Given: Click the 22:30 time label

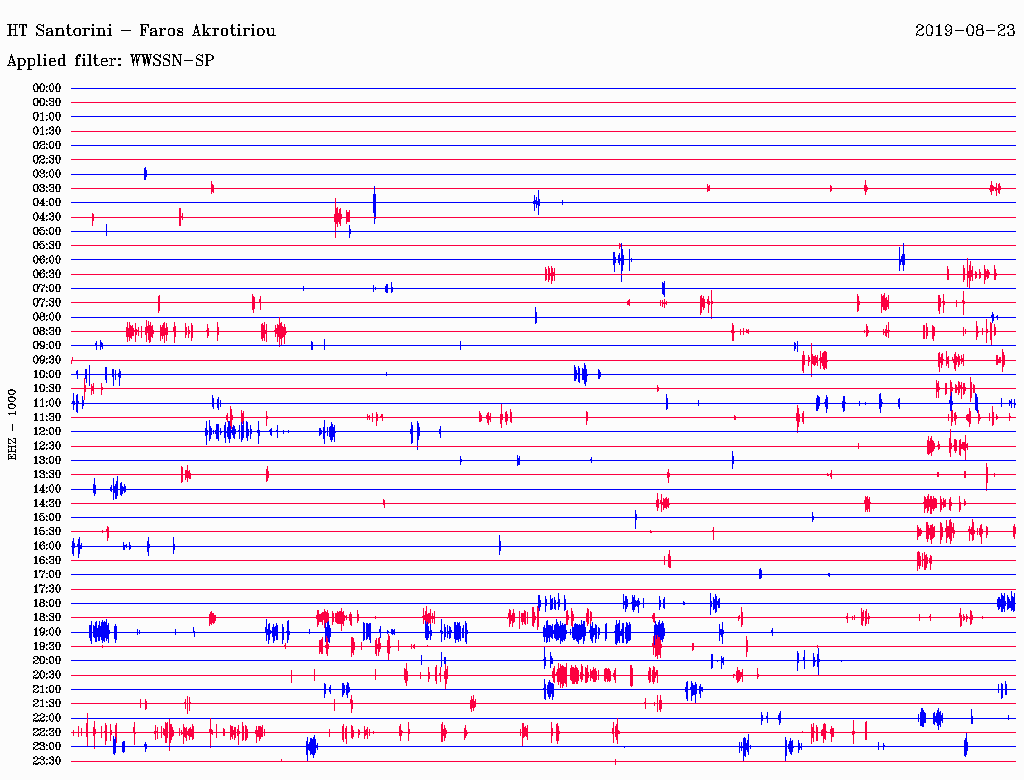Looking at the screenshot, I should pyautogui.click(x=47, y=732).
